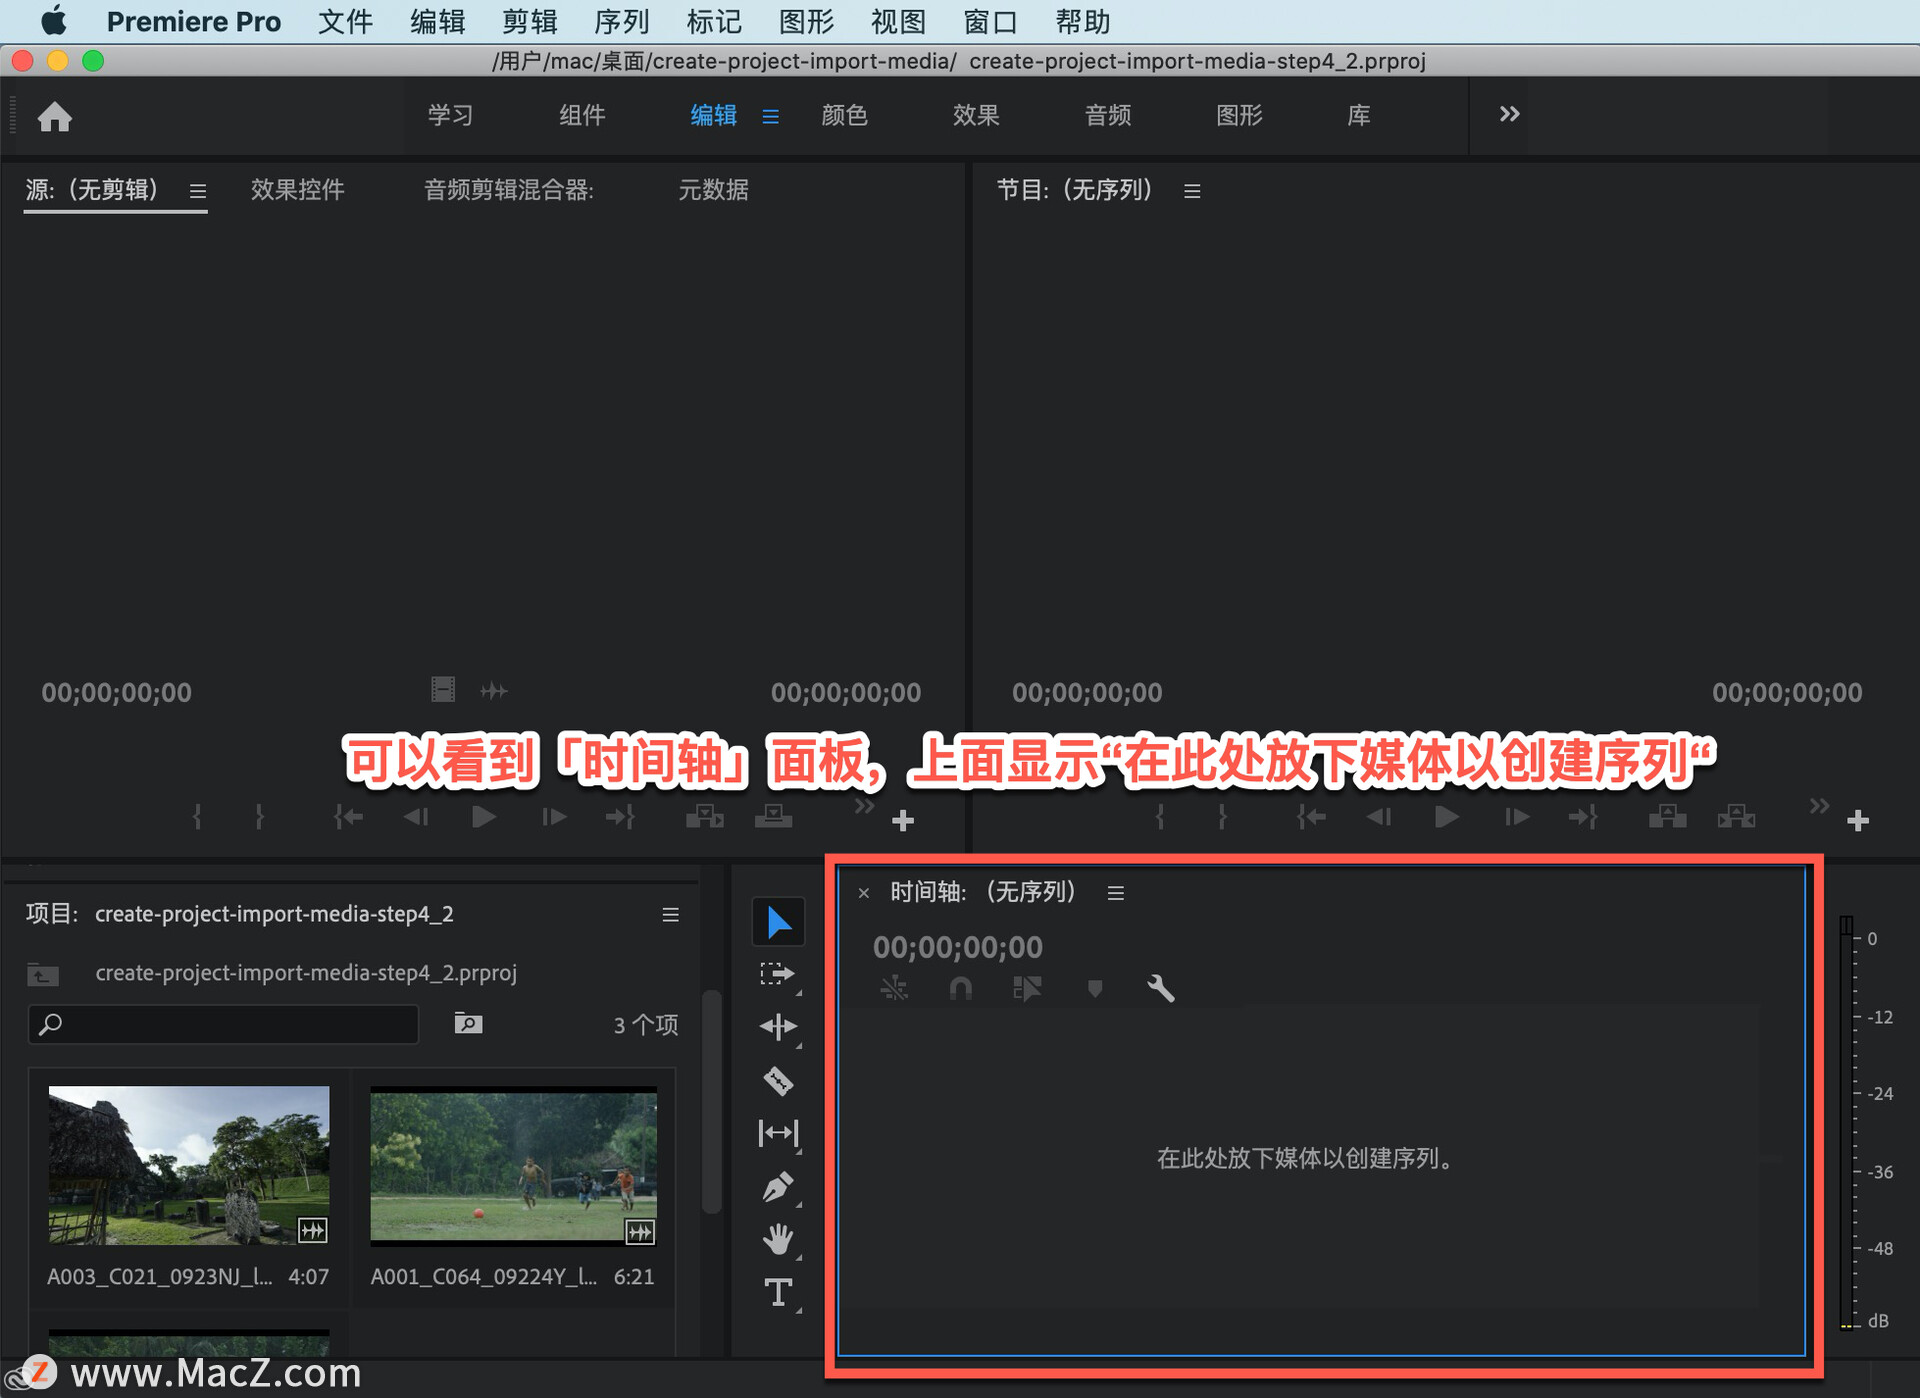Select the Track Select Forward tool
This screenshot has width=1920, height=1398.
[x=777, y=974]
